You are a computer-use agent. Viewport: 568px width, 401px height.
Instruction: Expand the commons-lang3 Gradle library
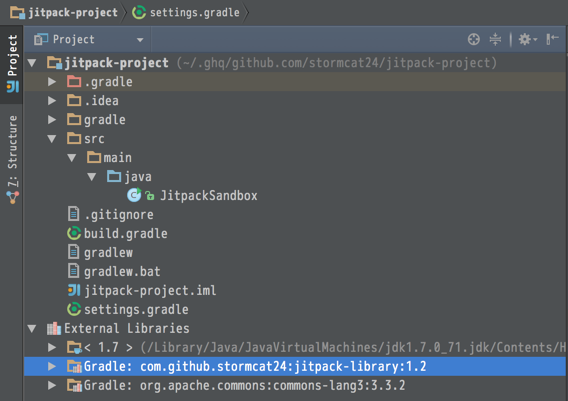tap(52, 385)
